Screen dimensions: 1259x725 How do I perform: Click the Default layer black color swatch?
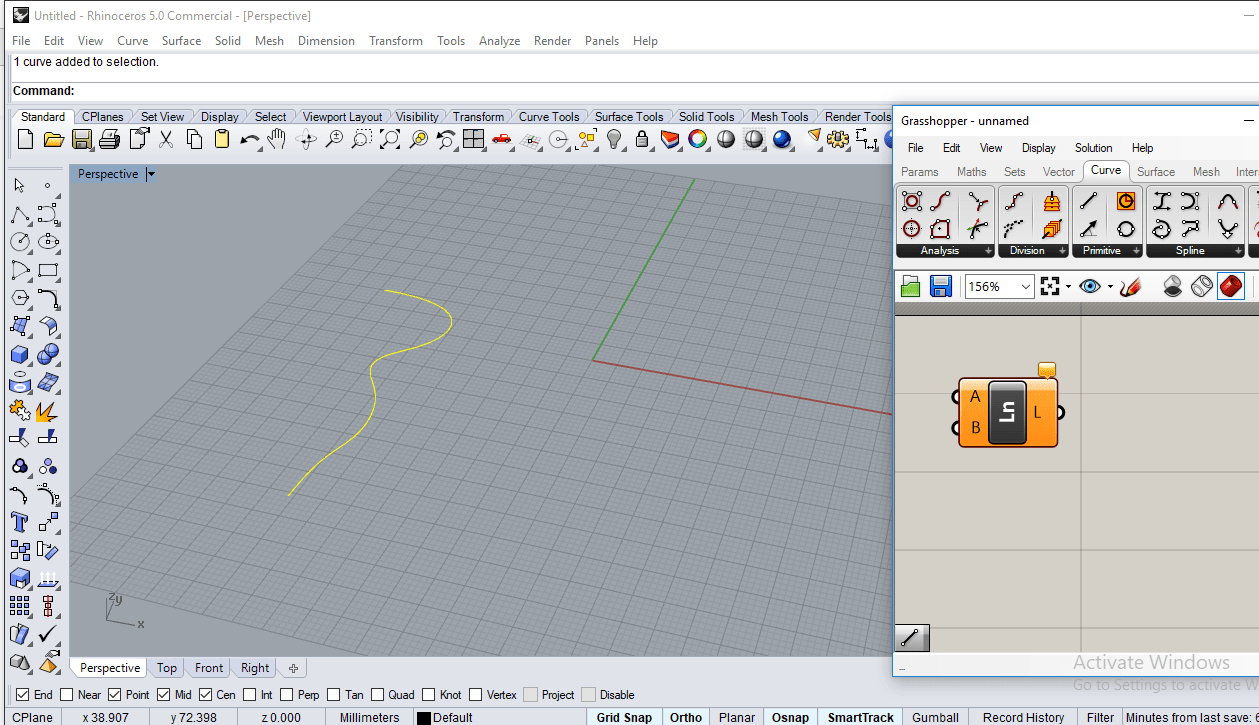pos(424,718)
